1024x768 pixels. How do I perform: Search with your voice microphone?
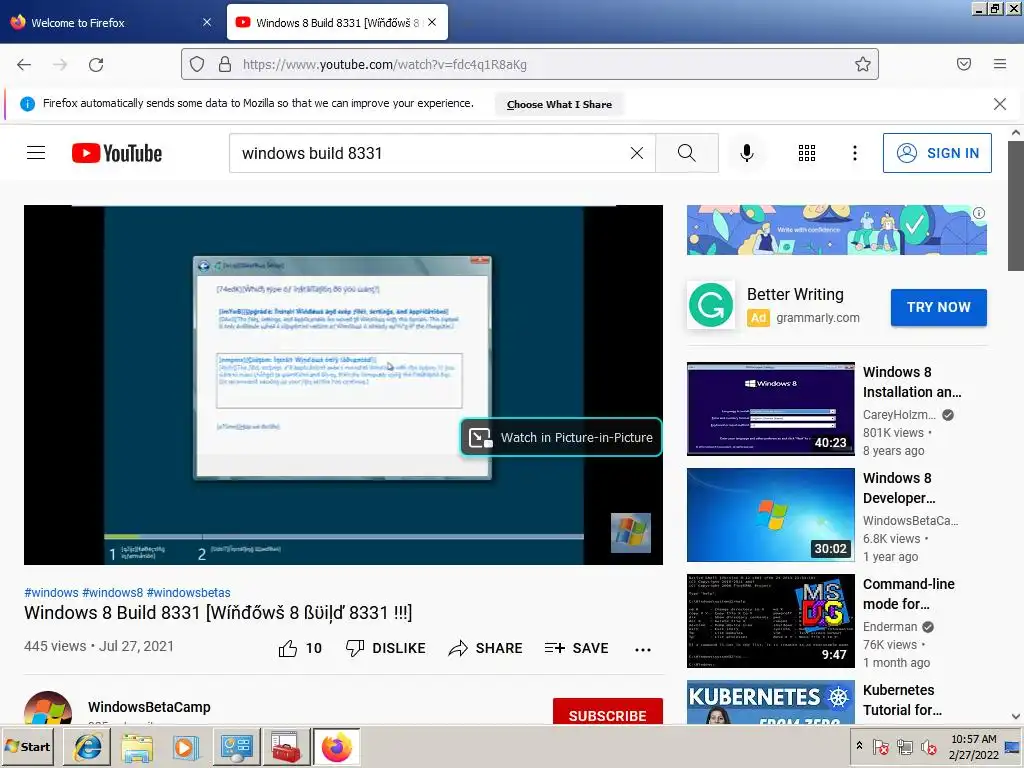pos(746,153)
